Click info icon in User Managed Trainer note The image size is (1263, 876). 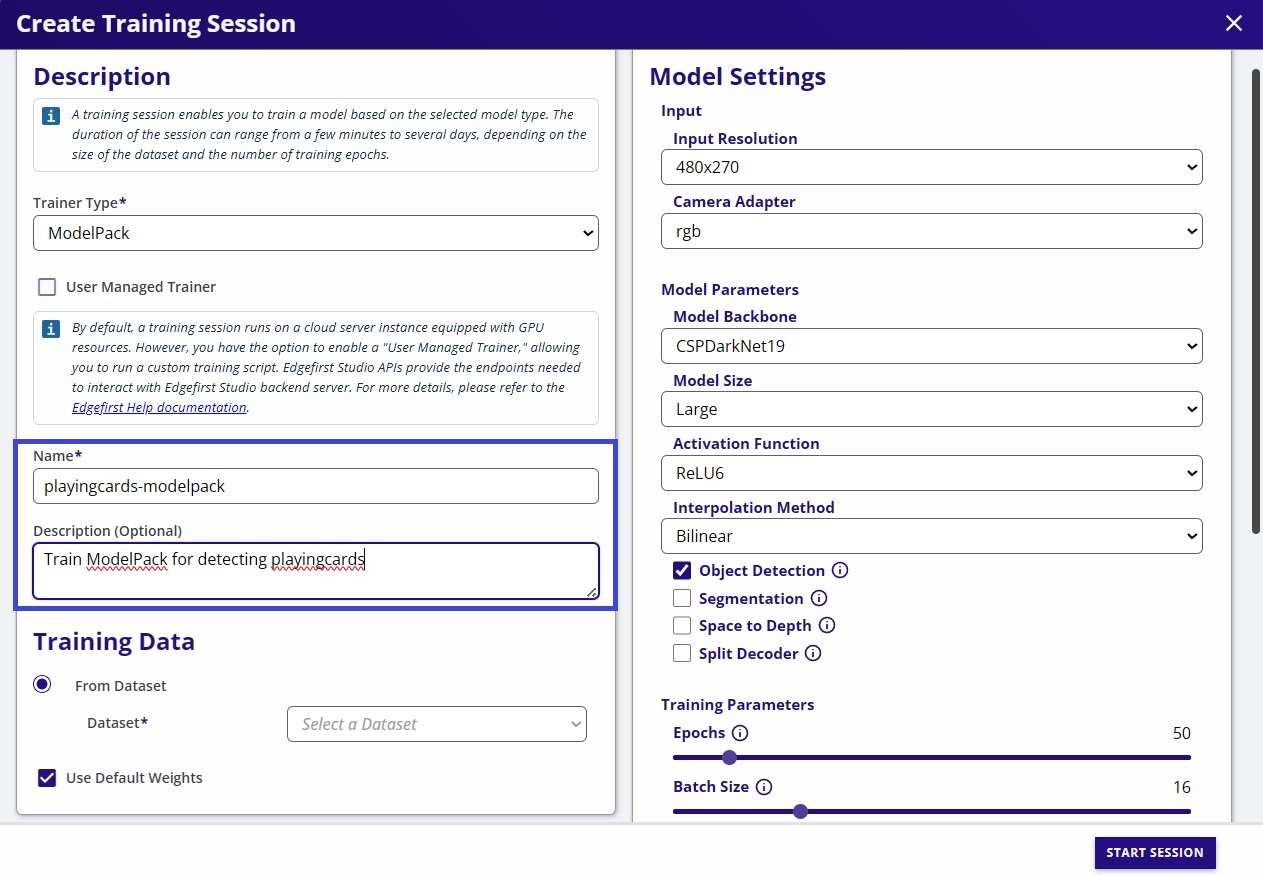(x=51, y=329)
